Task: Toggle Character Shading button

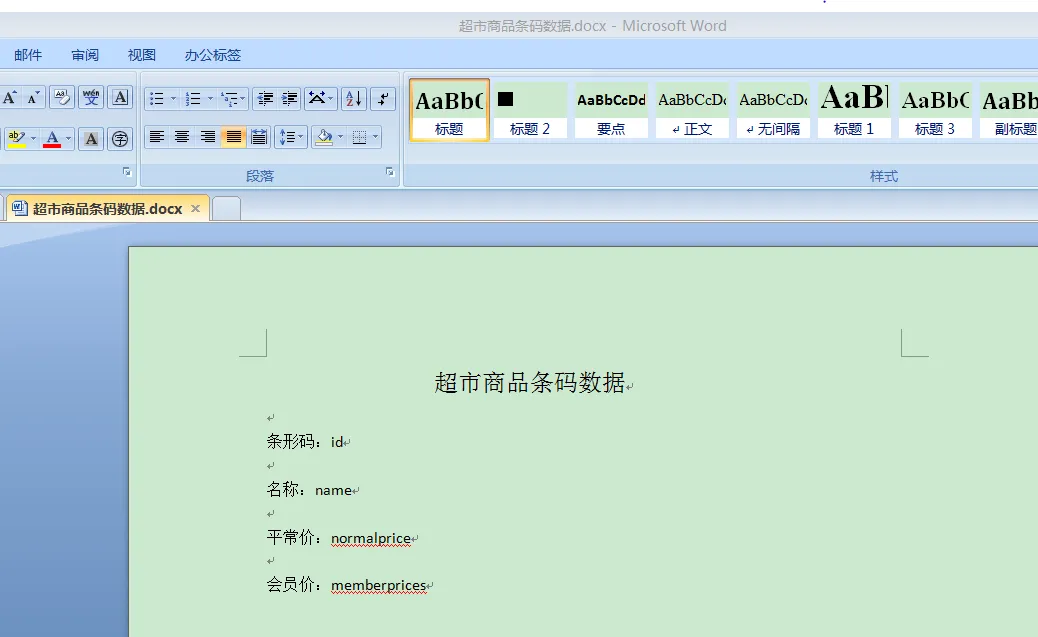Action: (x=91, y=138)
